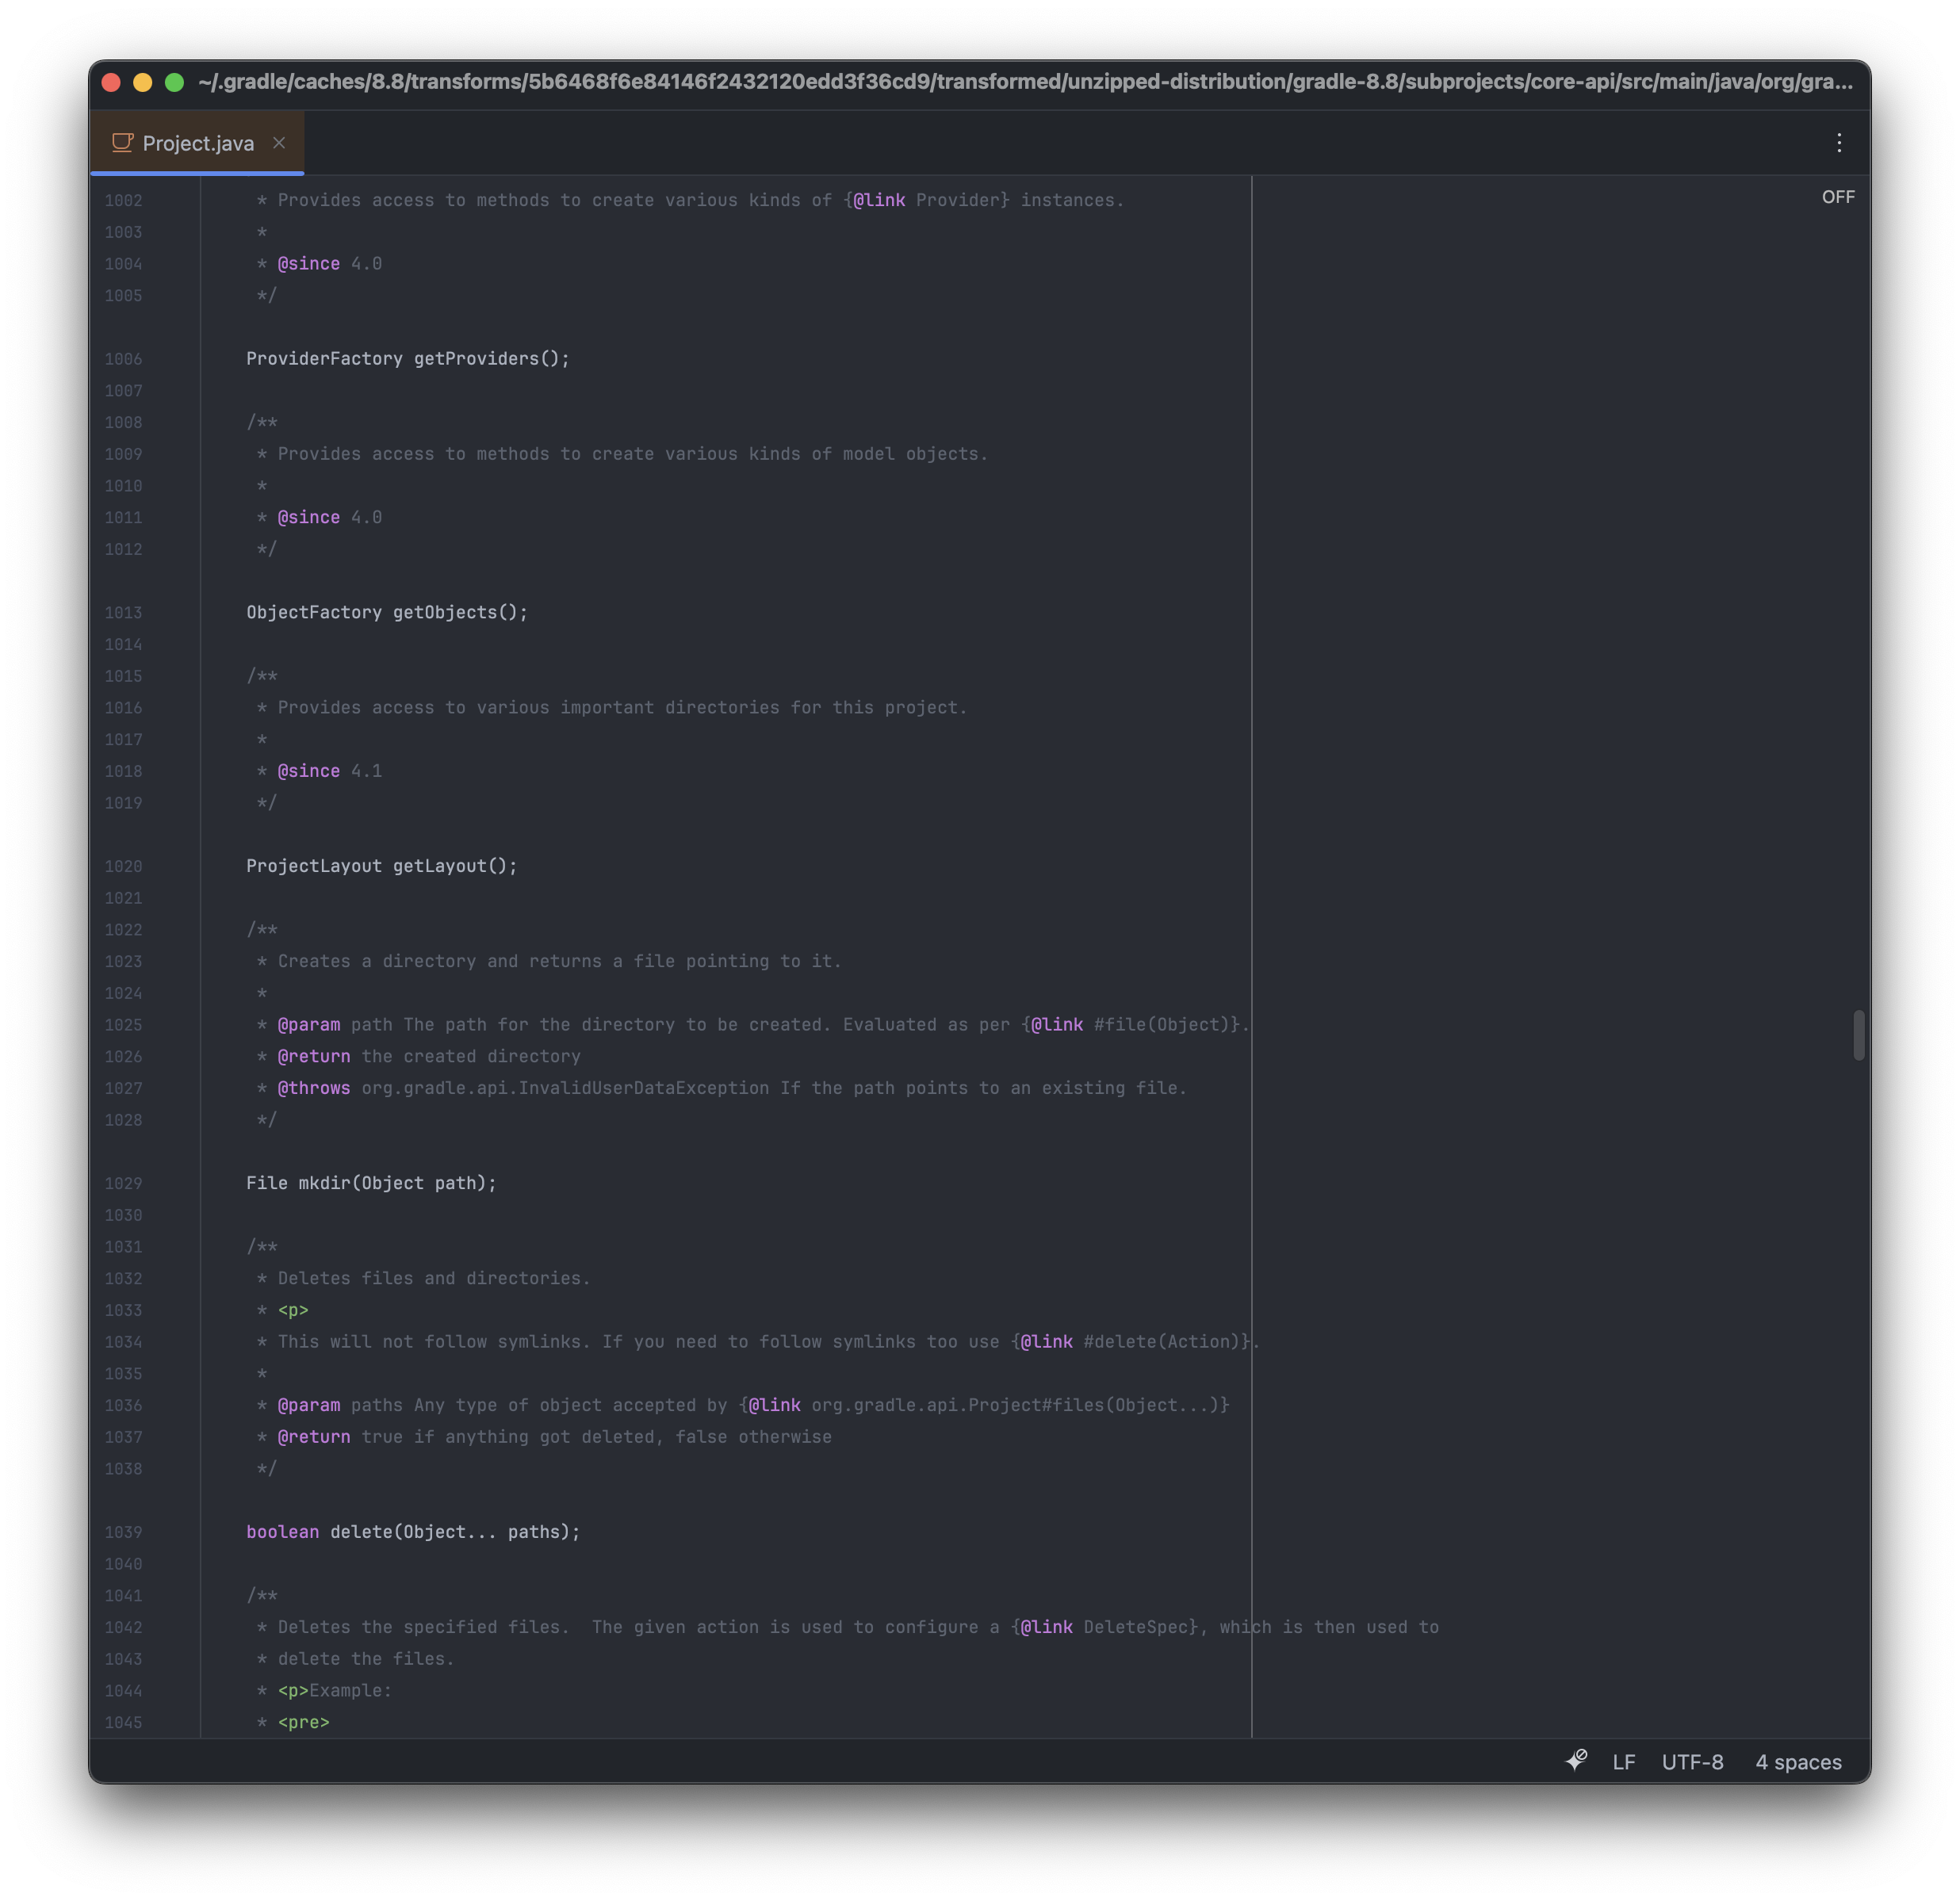1960x1901 pixels.
Task: Click the boolean keyword on line 1039
Action: click(x=282, y=1532)
